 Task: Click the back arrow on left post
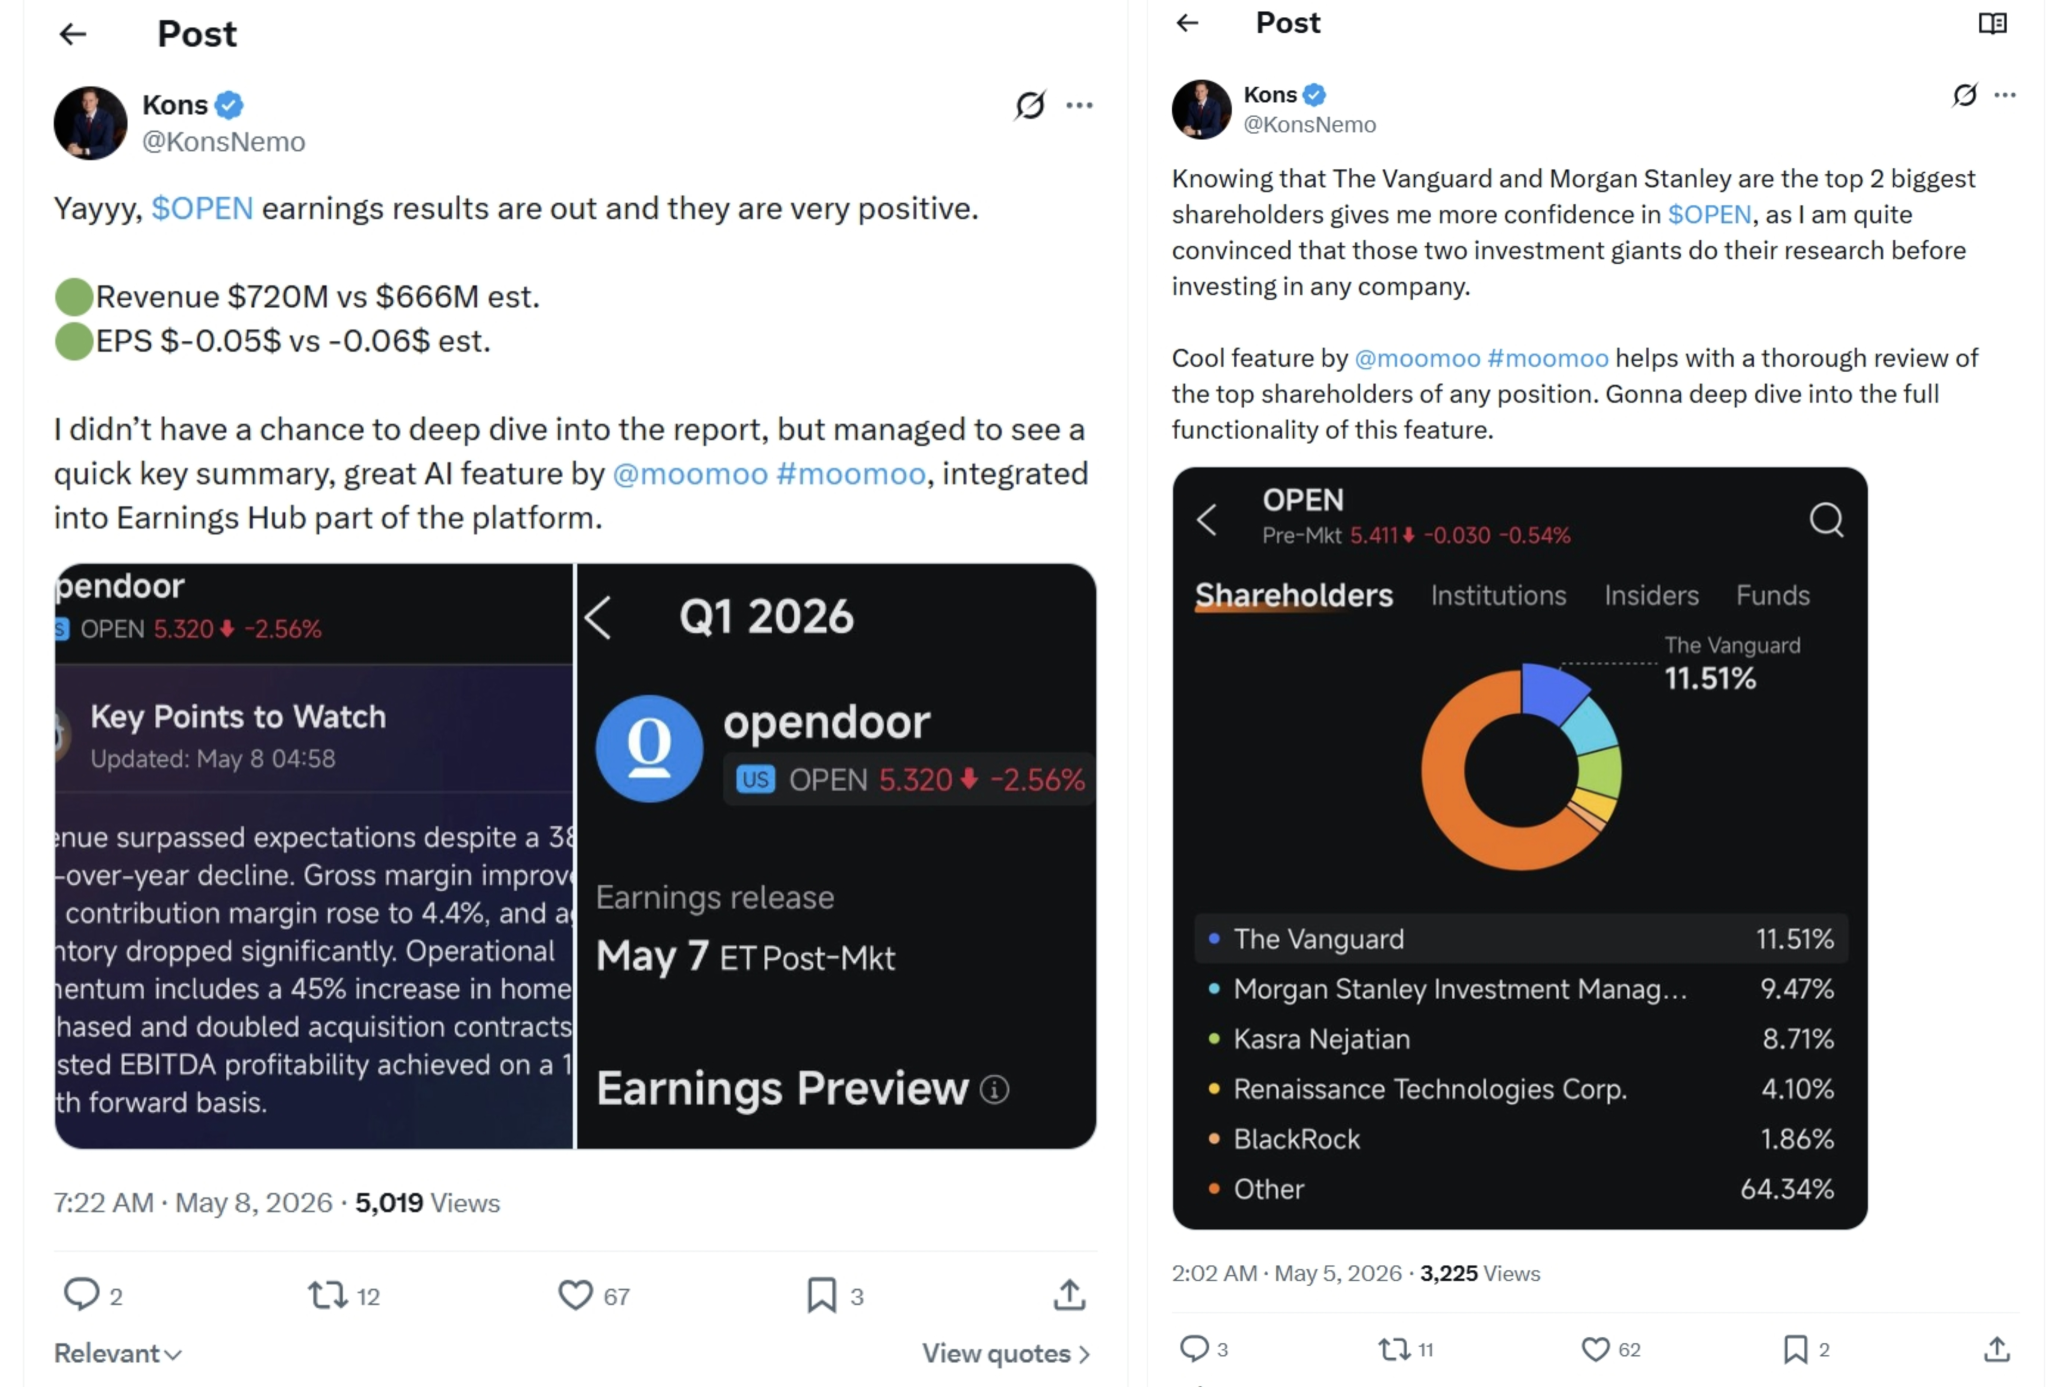point(73,34)
